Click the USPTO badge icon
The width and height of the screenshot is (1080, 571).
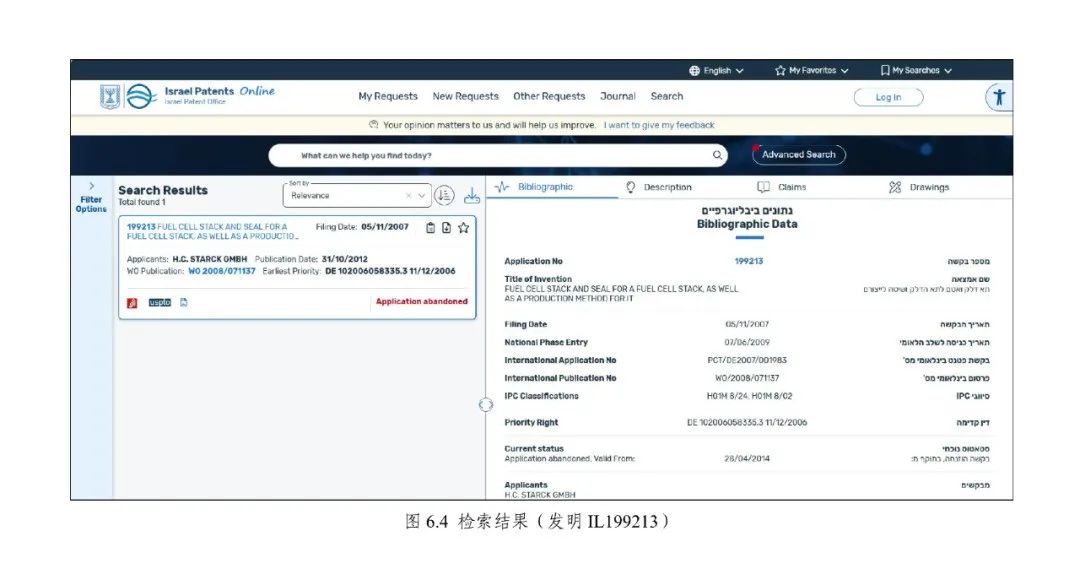coord(160,302)
